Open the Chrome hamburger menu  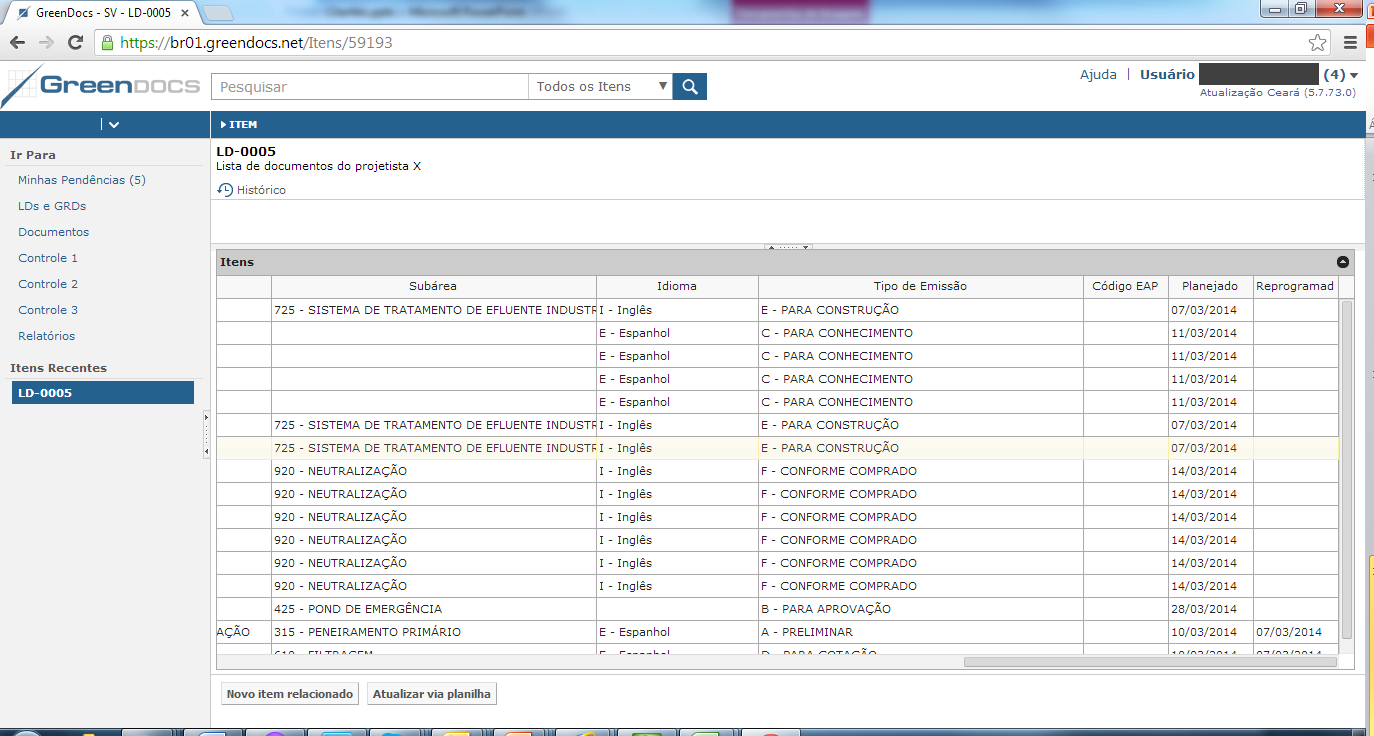pyautogui.click(x=1351, y=43)
